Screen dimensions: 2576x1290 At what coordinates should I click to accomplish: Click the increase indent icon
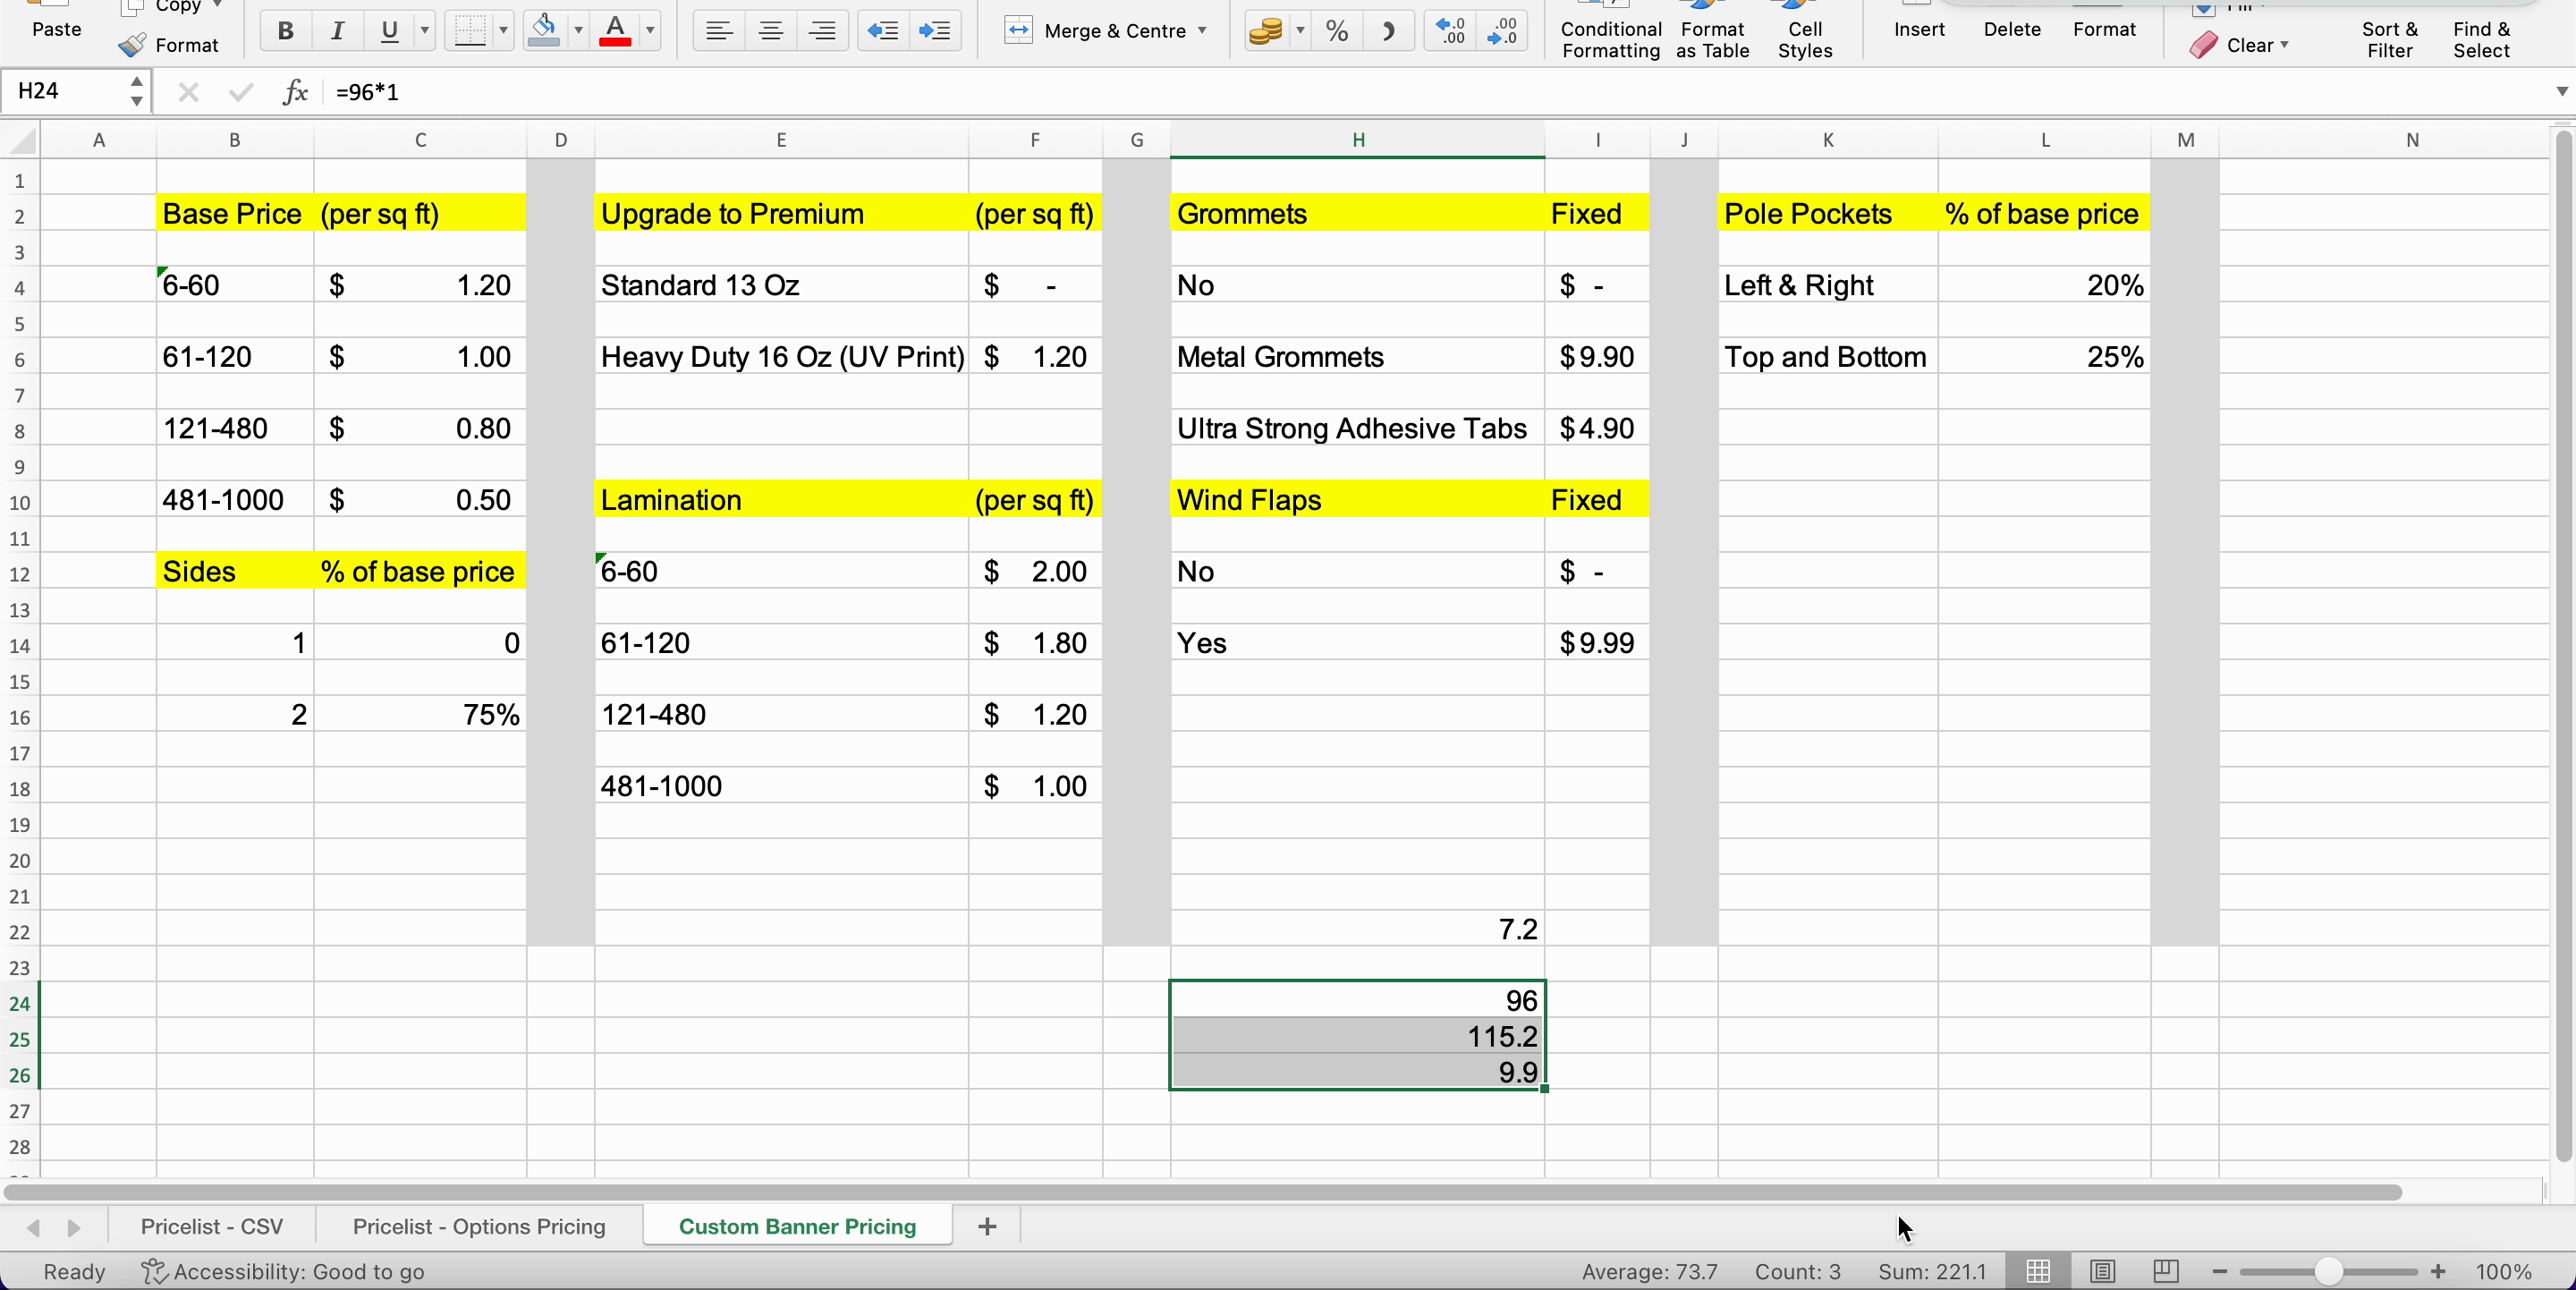pos(934,31)
